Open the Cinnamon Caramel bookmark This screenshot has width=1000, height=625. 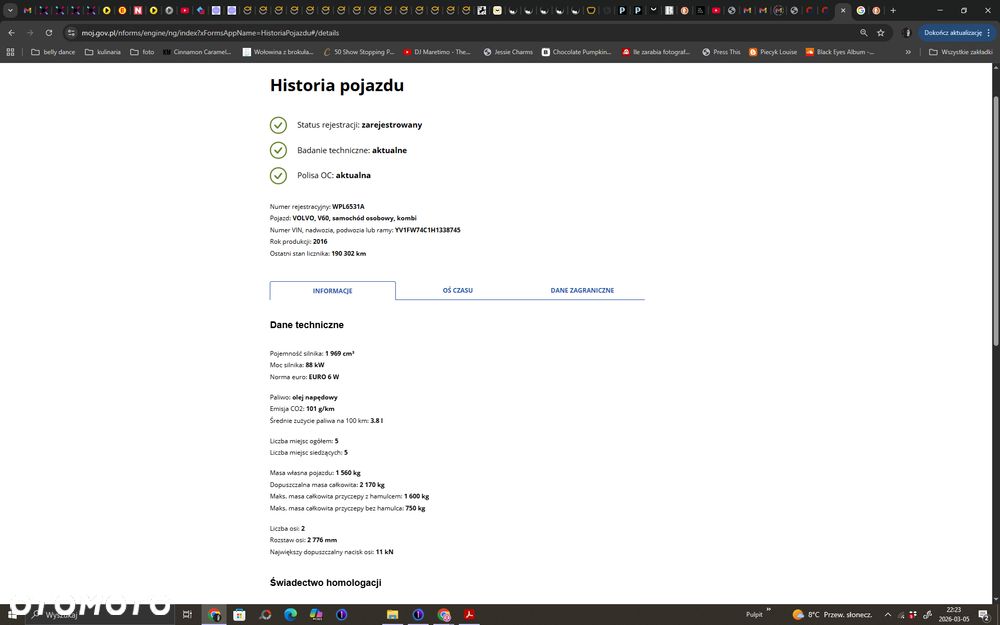(197, 52)
